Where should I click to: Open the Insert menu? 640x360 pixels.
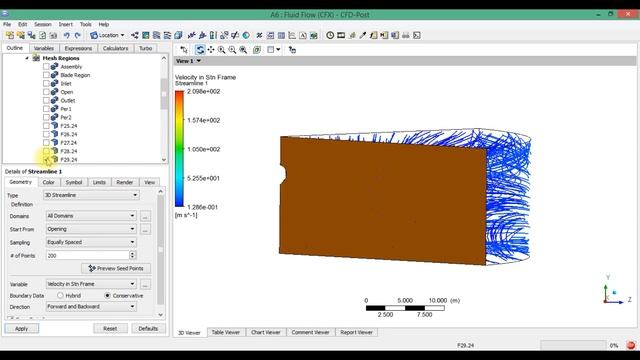pos(65,24)
